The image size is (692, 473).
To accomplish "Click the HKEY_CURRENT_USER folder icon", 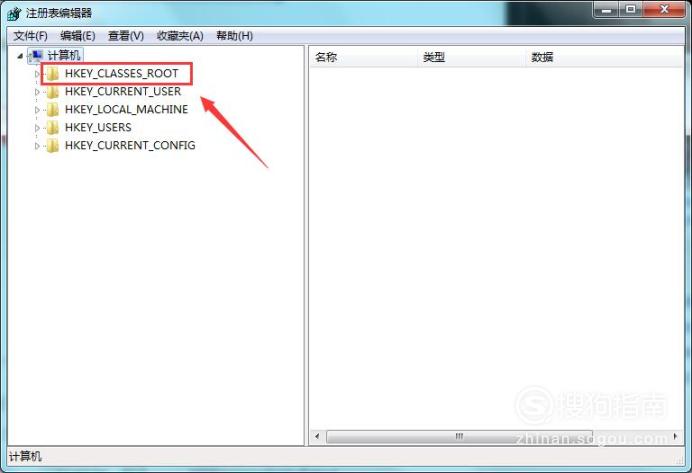I will [53, 92].
